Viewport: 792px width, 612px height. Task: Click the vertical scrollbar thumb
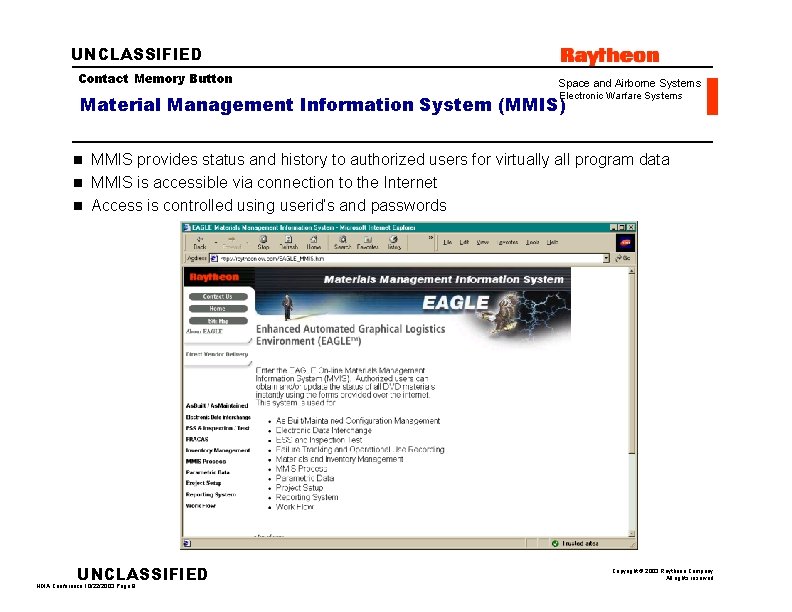[x=631, y=365]
